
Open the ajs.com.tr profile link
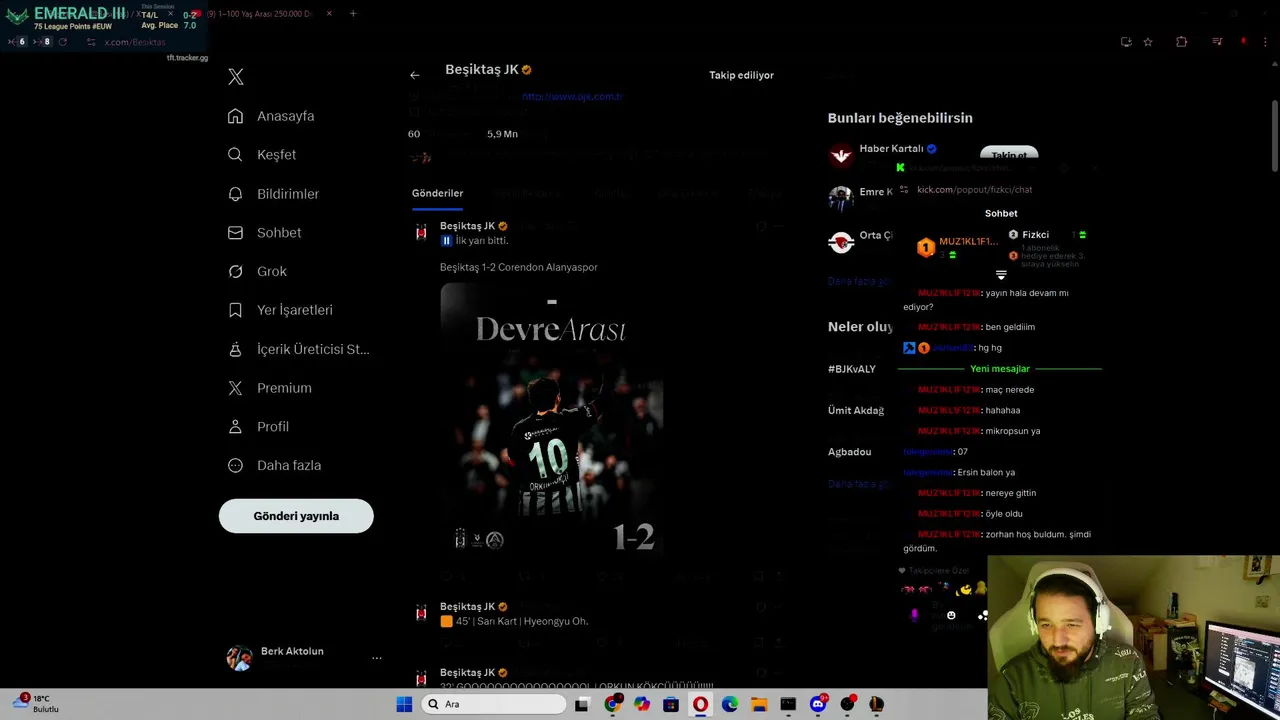point(572,97)
